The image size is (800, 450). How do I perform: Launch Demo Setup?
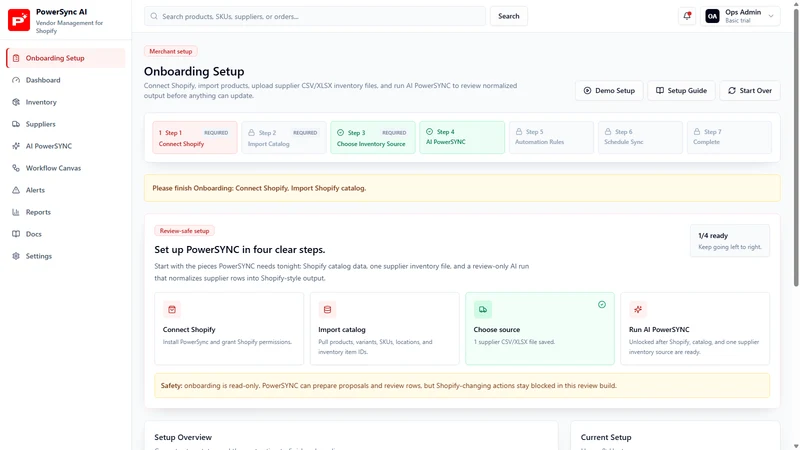click(x=609, y=91)
